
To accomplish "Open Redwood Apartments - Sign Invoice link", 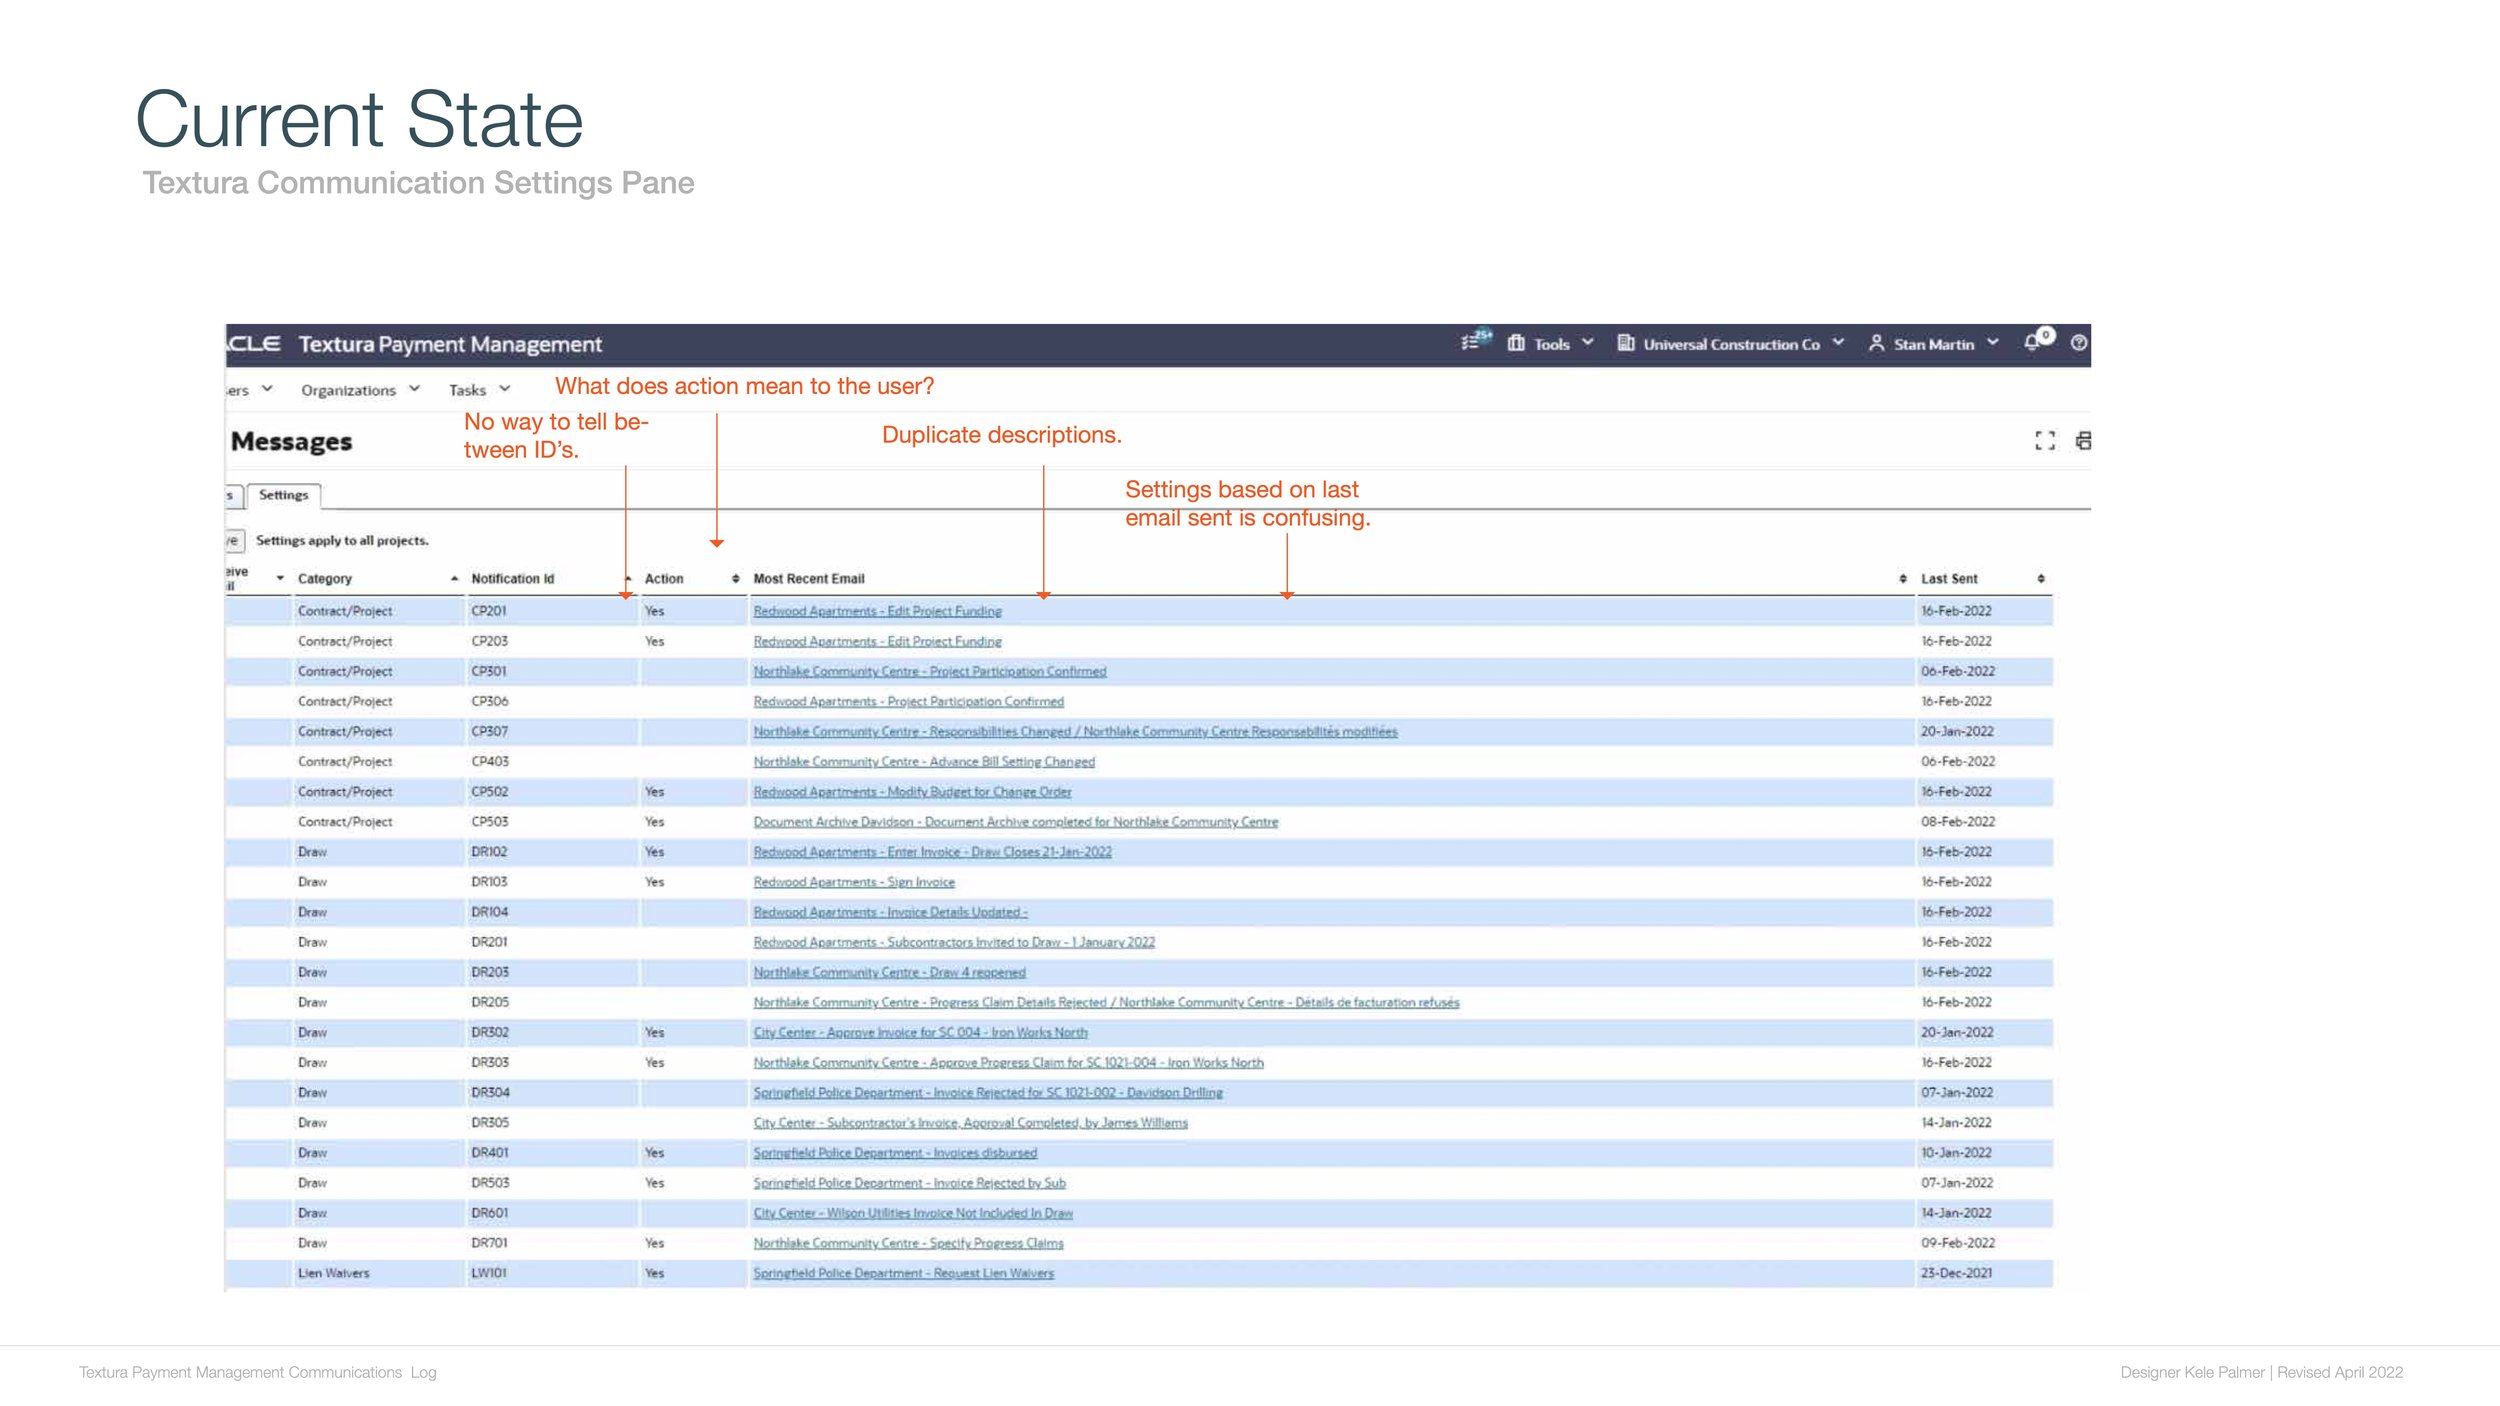I will [854, 881].
